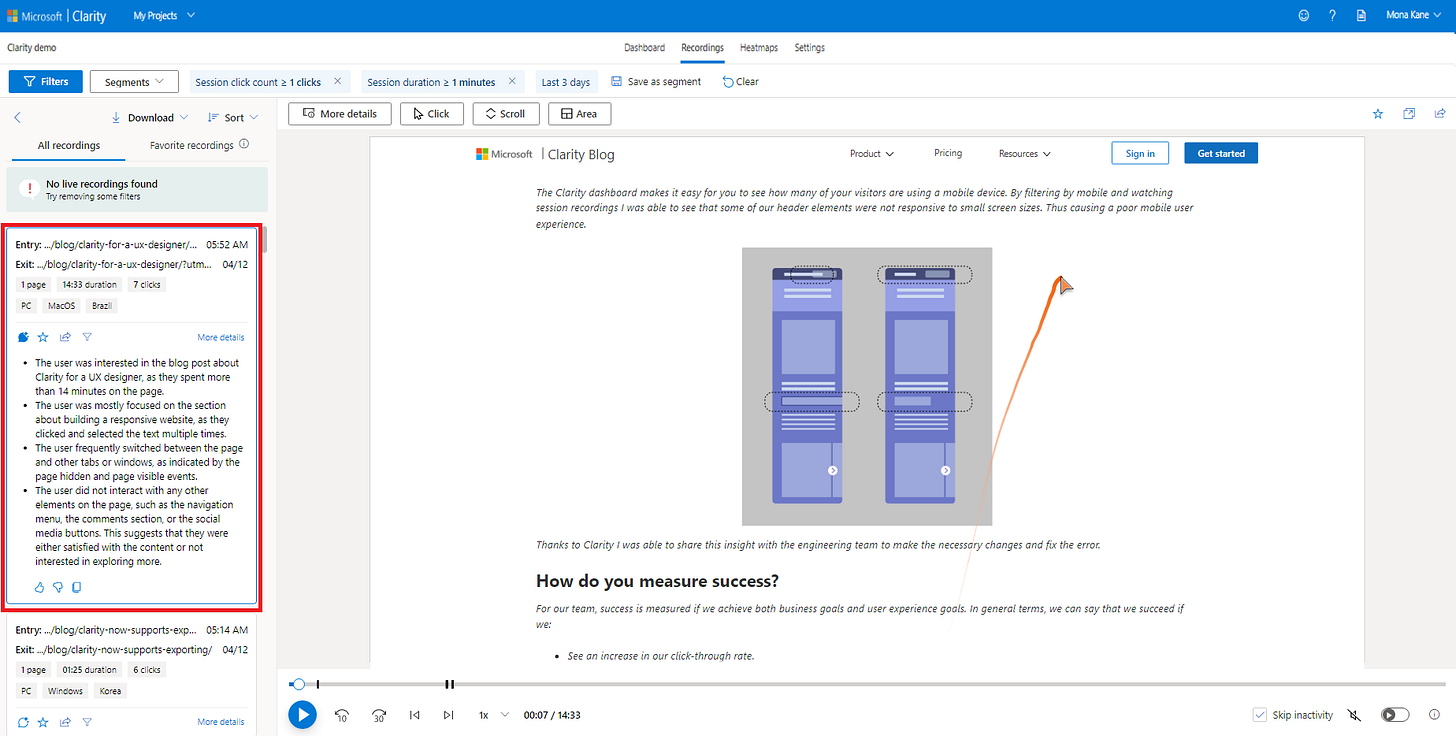Share the 05:14 AM recording
The height and width of the screenshot is (736, 1456).
65,722
